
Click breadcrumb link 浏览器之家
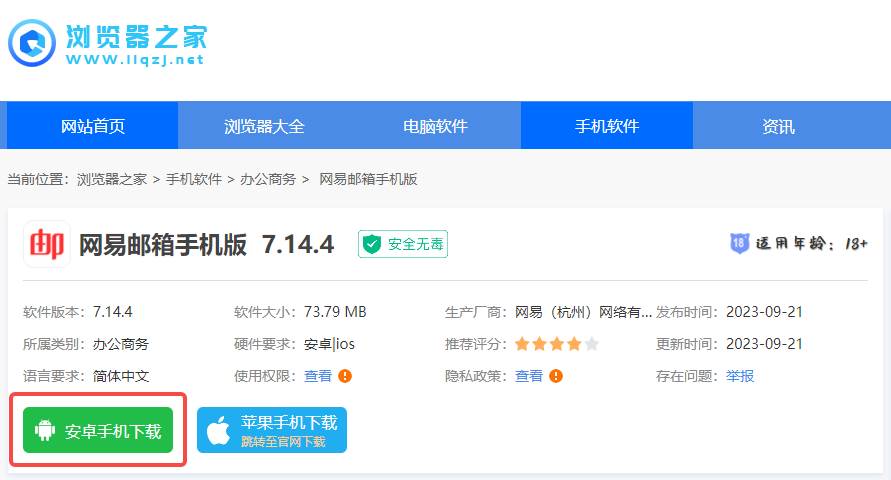coord(112,180)
